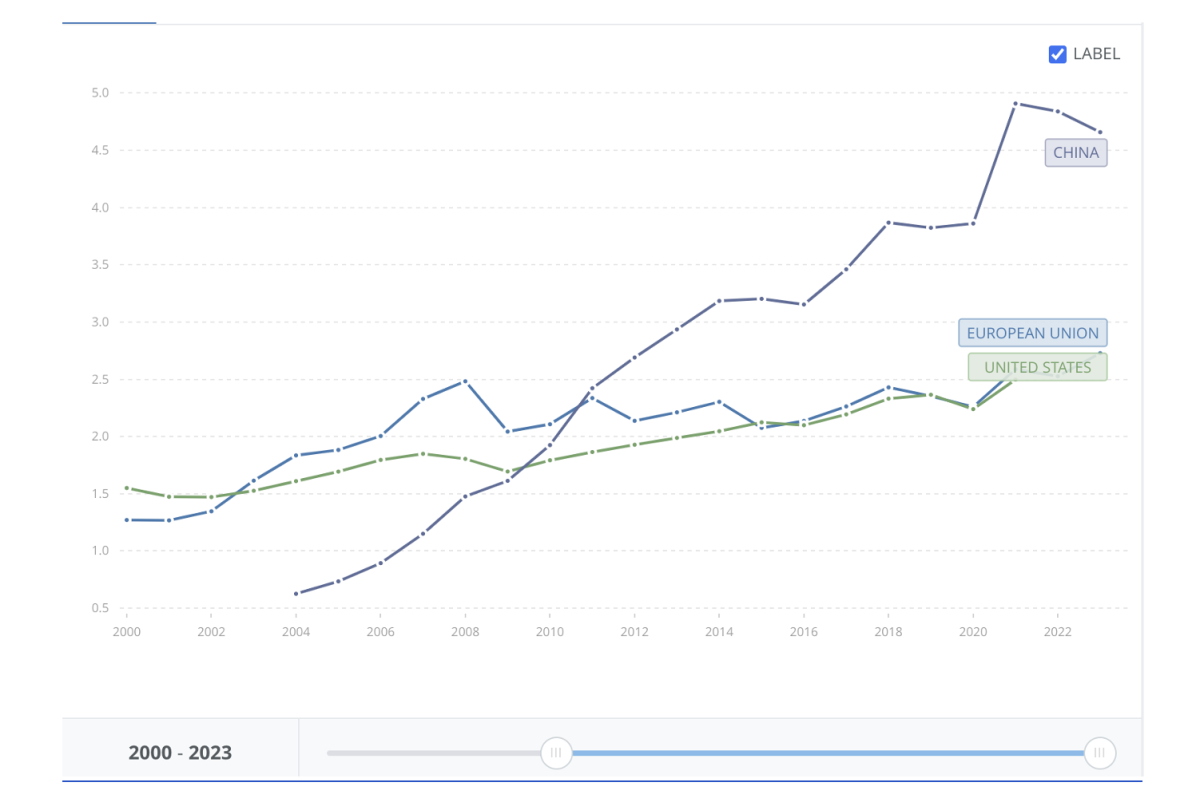The height and width of the screenshot is (806, 1200).
Task: Select China's first data point at 2004
Action: pos(296,593)
